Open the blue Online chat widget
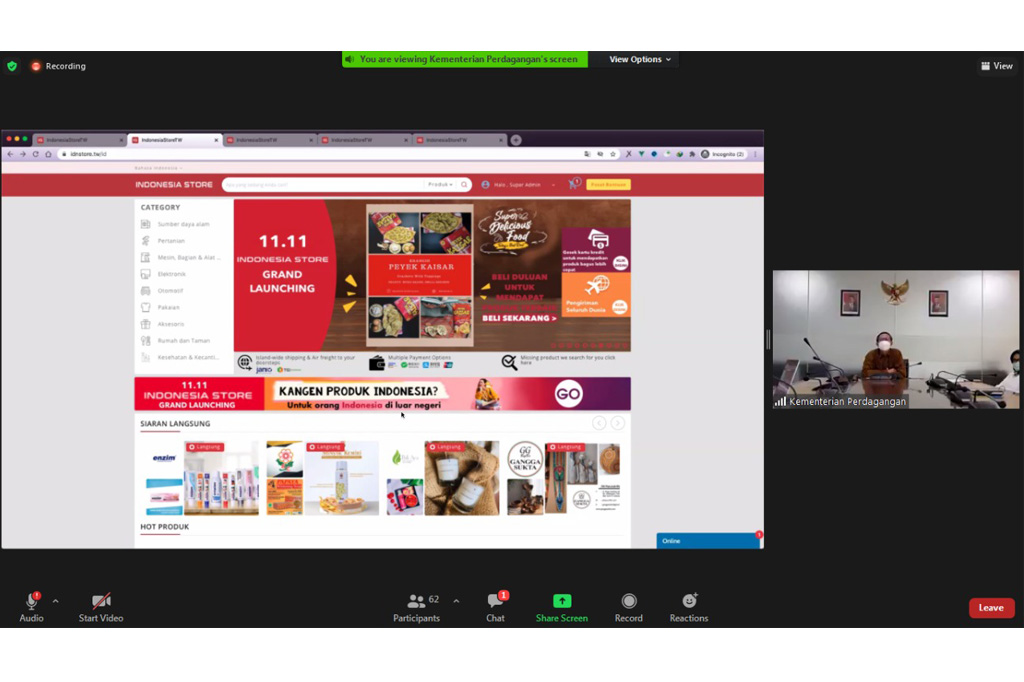1024x682 pixels. [x=709, y=541]
